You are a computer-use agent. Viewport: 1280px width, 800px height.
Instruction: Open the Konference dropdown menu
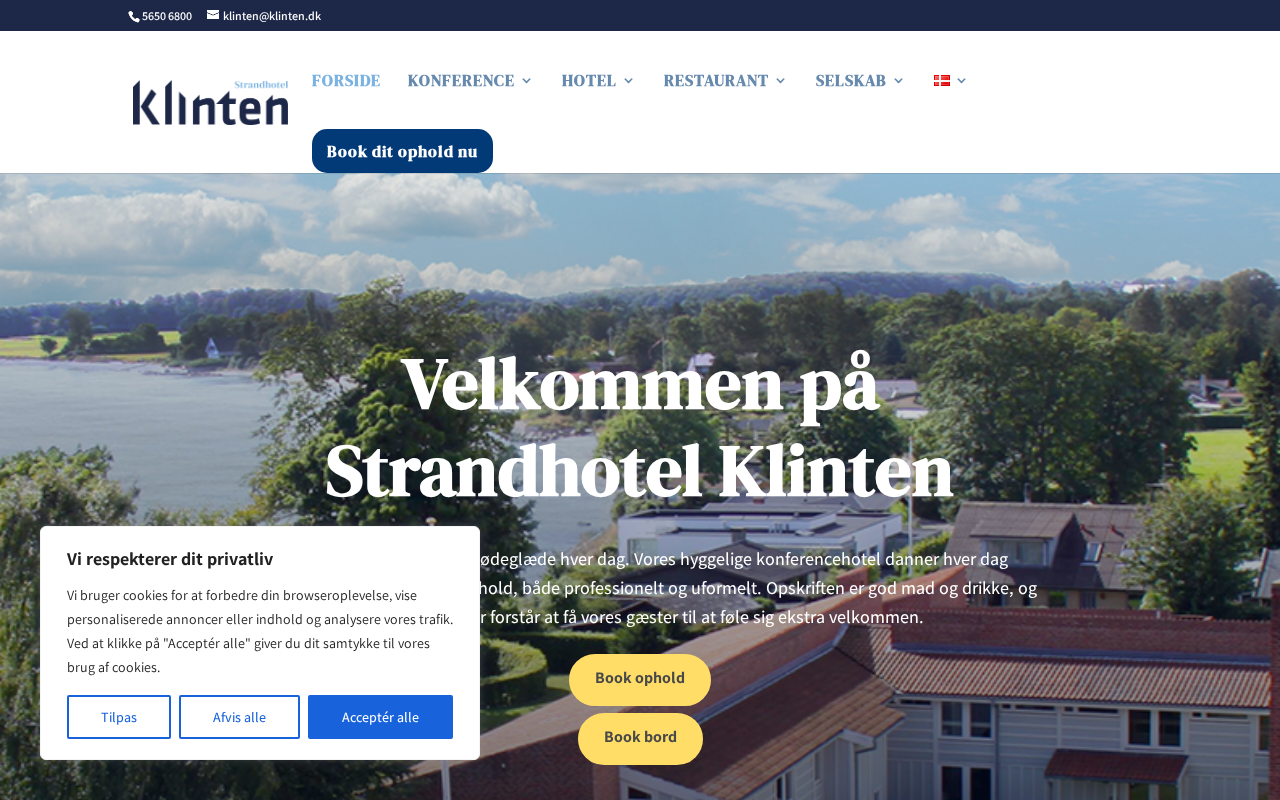point(470,81)
